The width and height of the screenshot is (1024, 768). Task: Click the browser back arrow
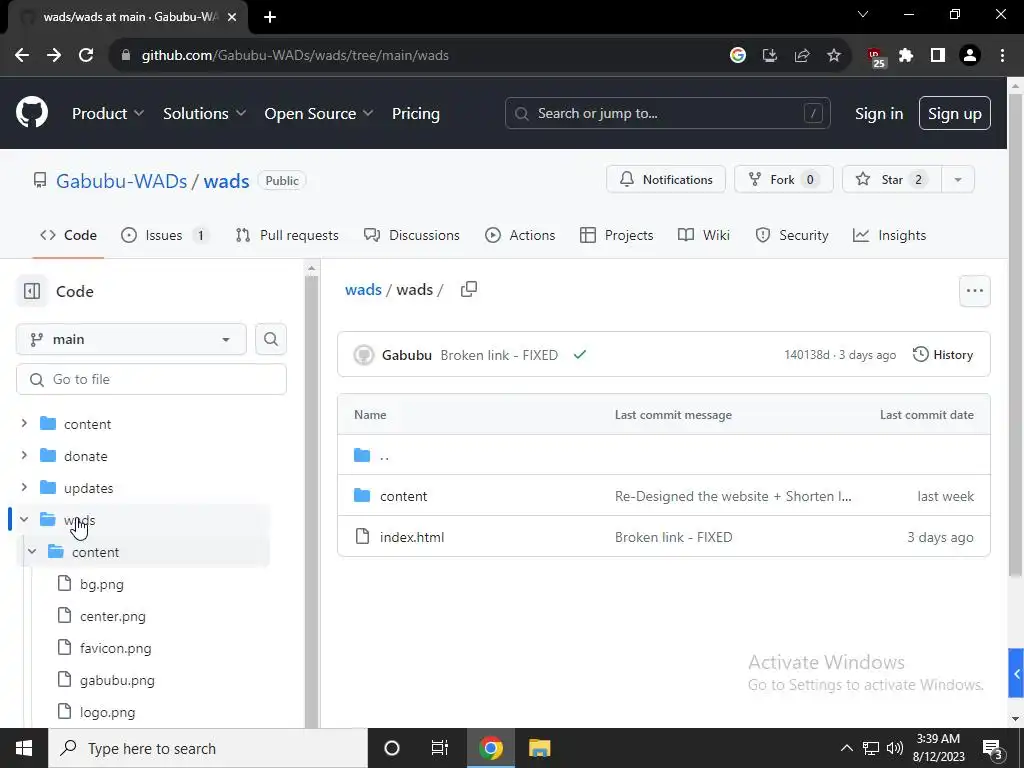[x=22, y=56]
